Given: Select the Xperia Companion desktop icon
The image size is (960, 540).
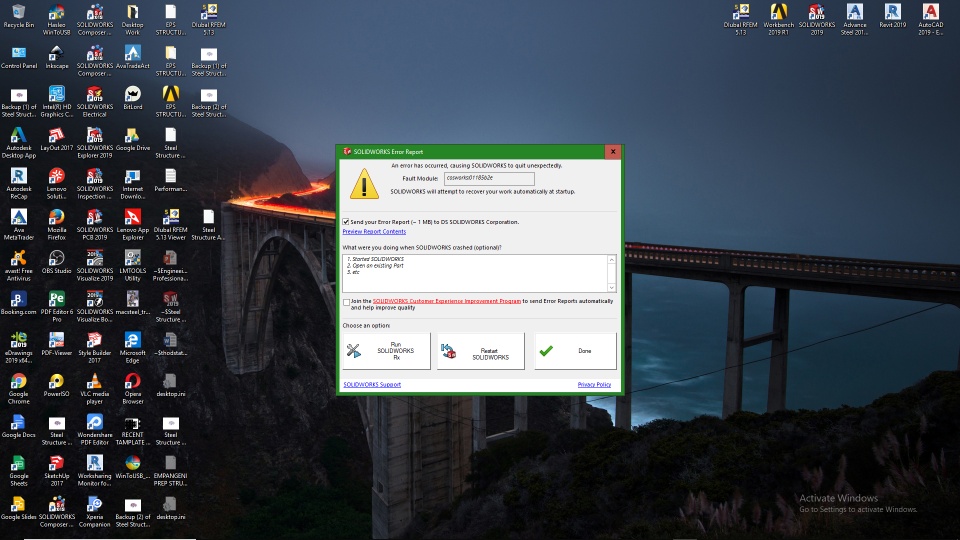Looking at the screenshot, I should tap(94, 512).
